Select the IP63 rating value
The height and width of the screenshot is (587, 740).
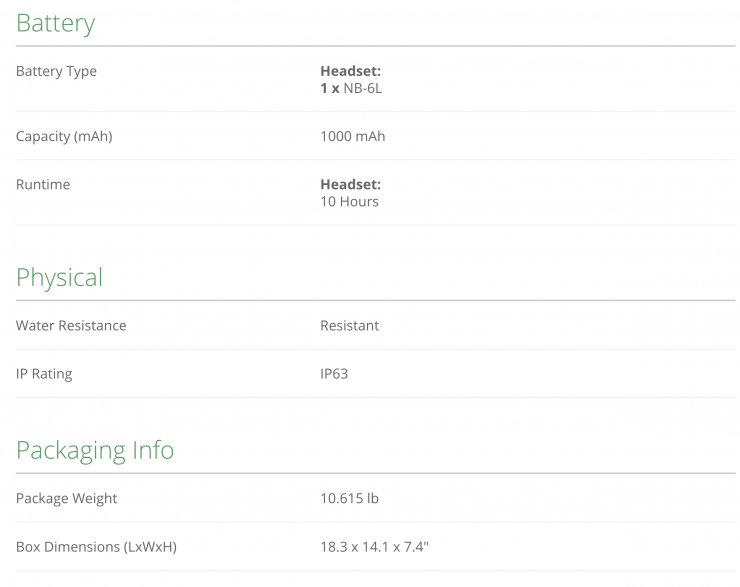[334, 374]
